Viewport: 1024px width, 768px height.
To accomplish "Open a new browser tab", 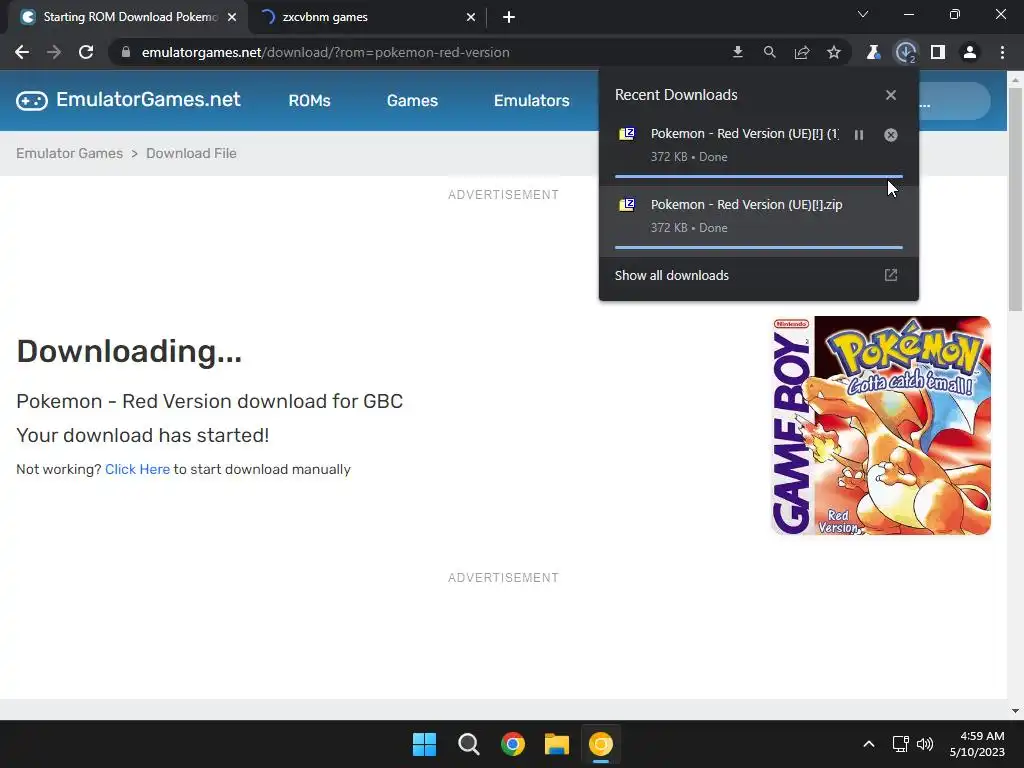I will pos(509,17).
